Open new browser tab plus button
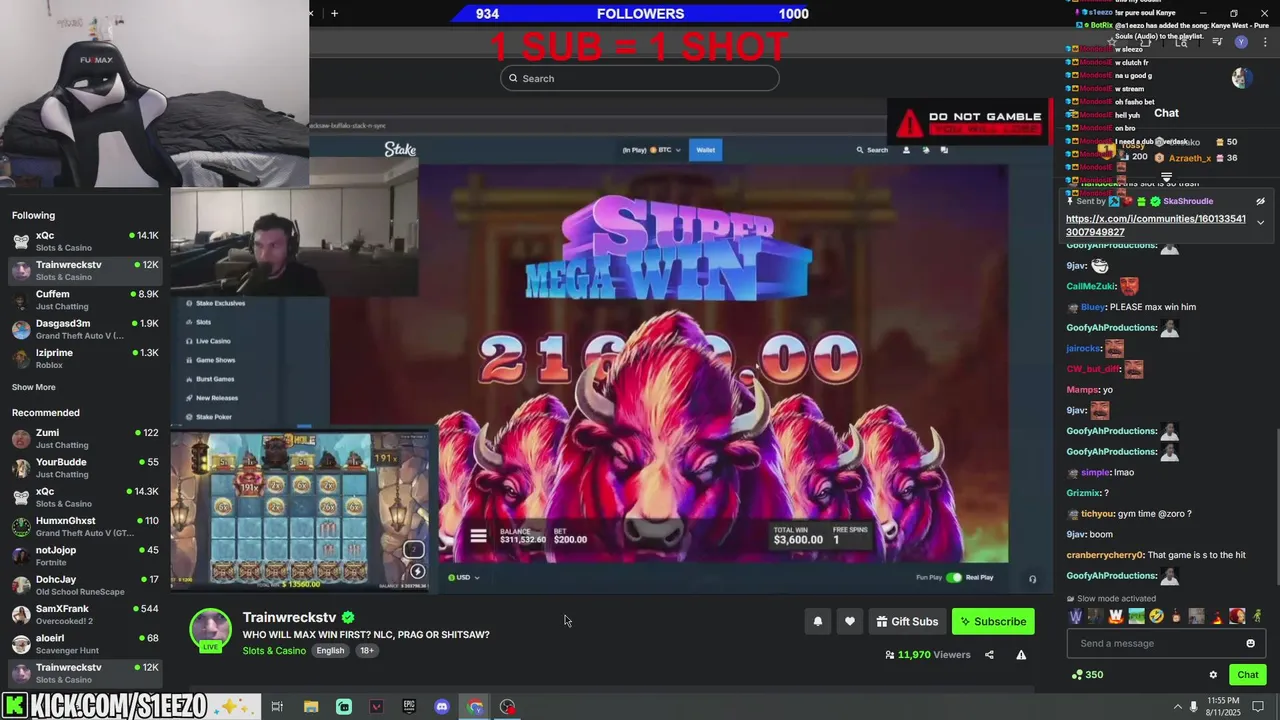Viewport: 1280px width, 720px height. 334,13
